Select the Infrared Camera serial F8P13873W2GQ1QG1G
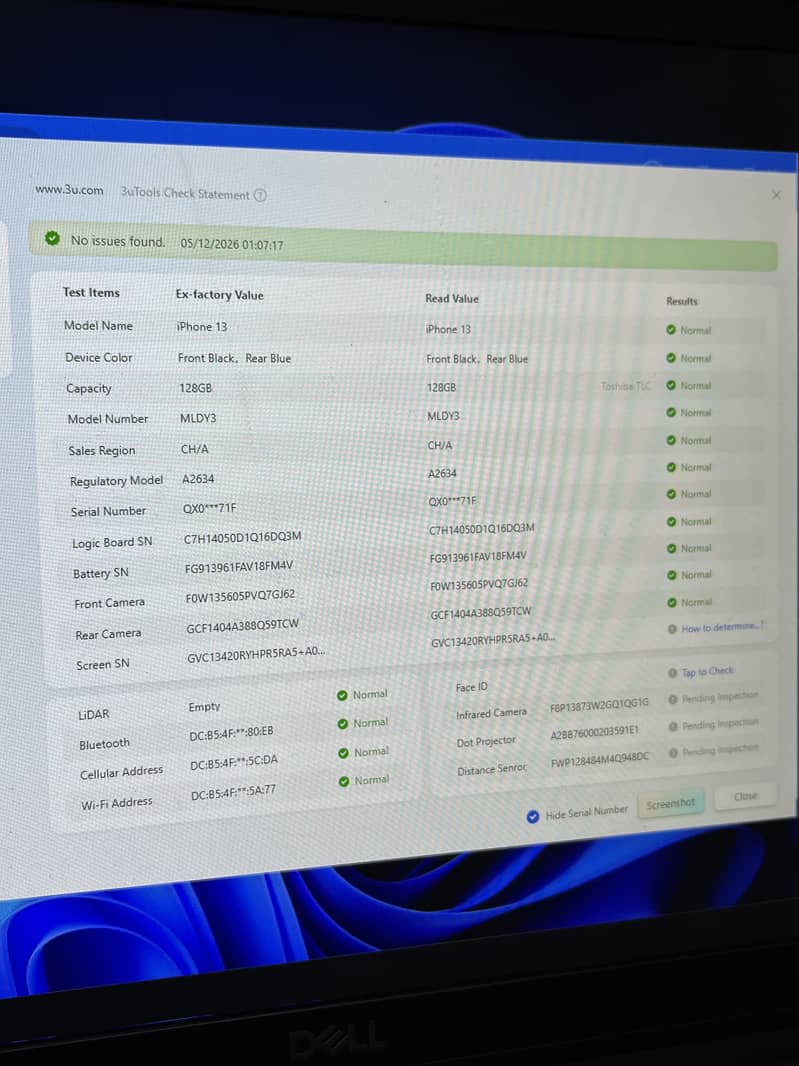The width and height of the screenshot is (799, 1066). [x=599, y=705]
